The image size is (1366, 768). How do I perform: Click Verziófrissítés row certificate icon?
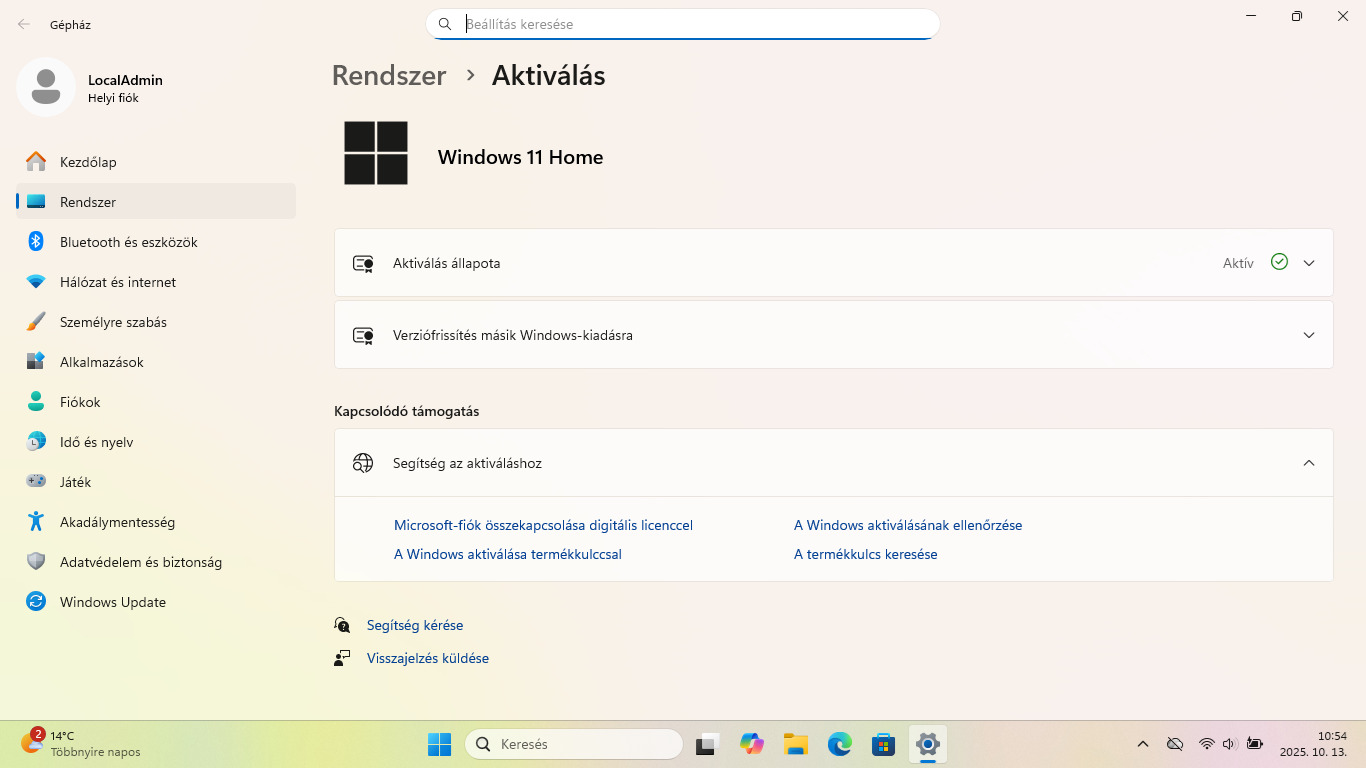(363, 336)
